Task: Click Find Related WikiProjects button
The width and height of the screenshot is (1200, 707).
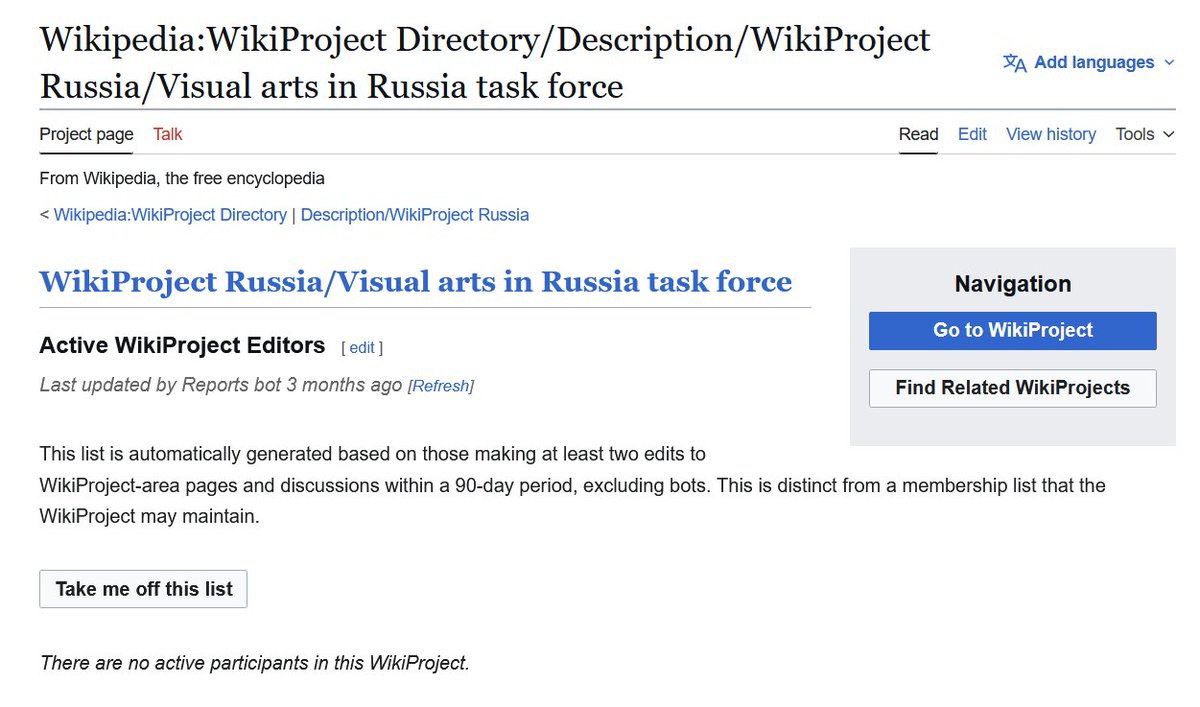Action: (1013, 388)
